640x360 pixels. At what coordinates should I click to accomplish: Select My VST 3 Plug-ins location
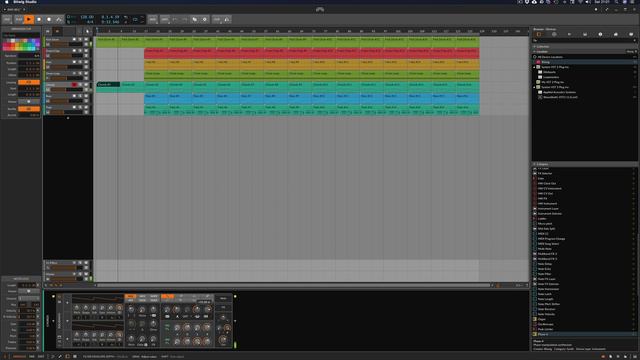point(552,82)
